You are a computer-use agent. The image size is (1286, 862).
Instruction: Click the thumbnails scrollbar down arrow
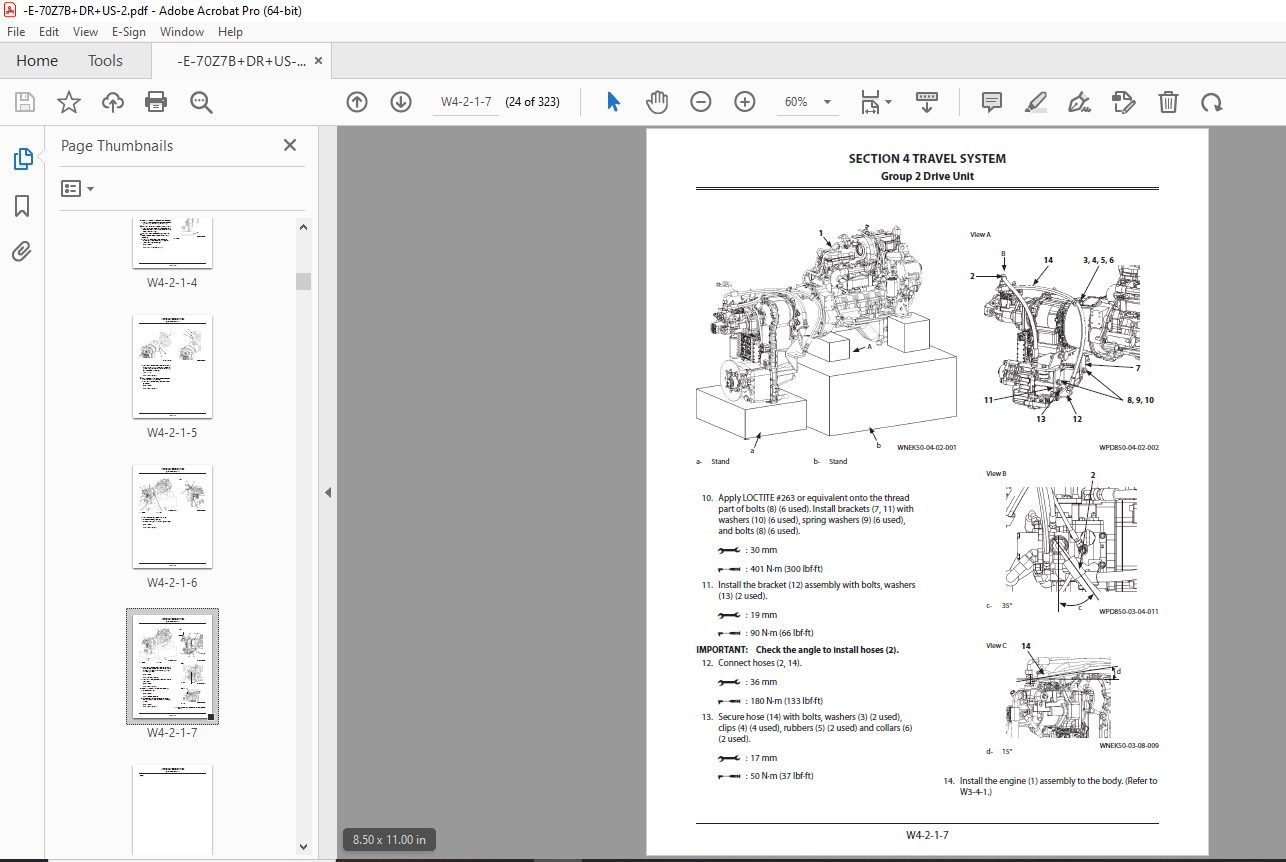coord(303,847)
